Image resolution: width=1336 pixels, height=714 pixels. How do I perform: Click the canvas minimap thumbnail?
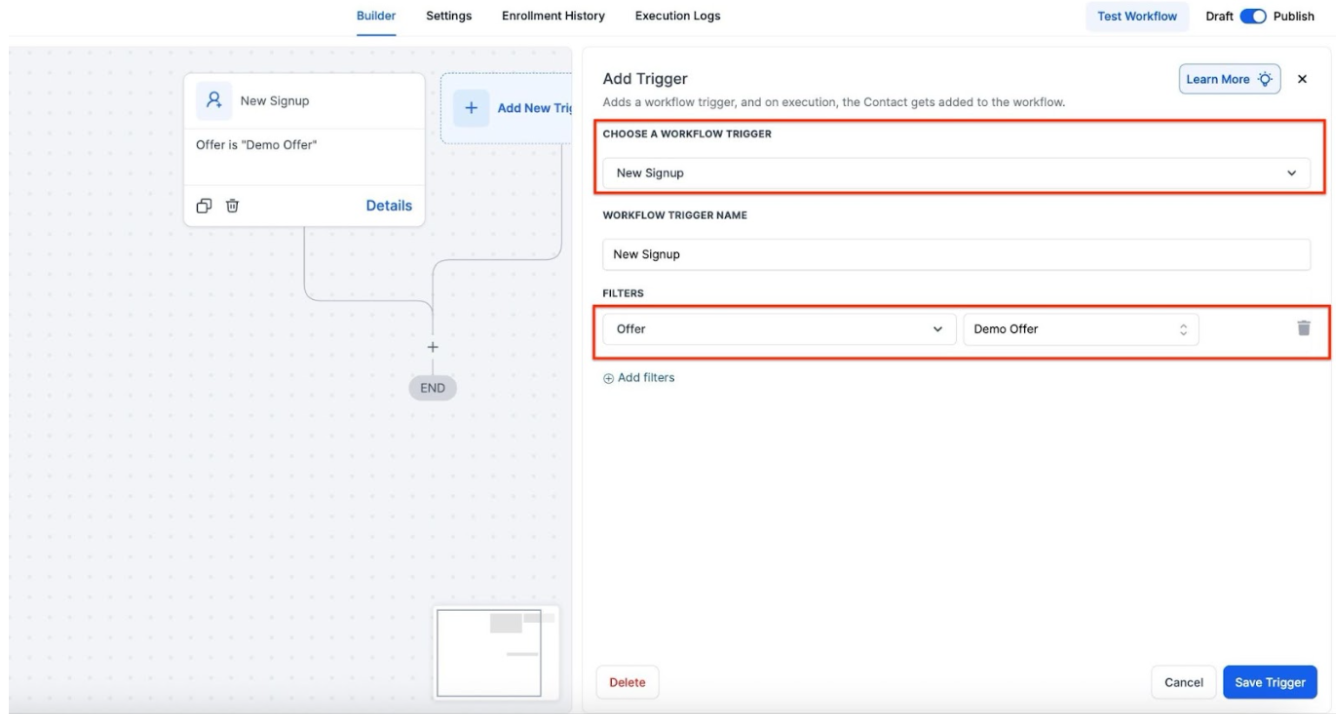click(x=498, y=652)
